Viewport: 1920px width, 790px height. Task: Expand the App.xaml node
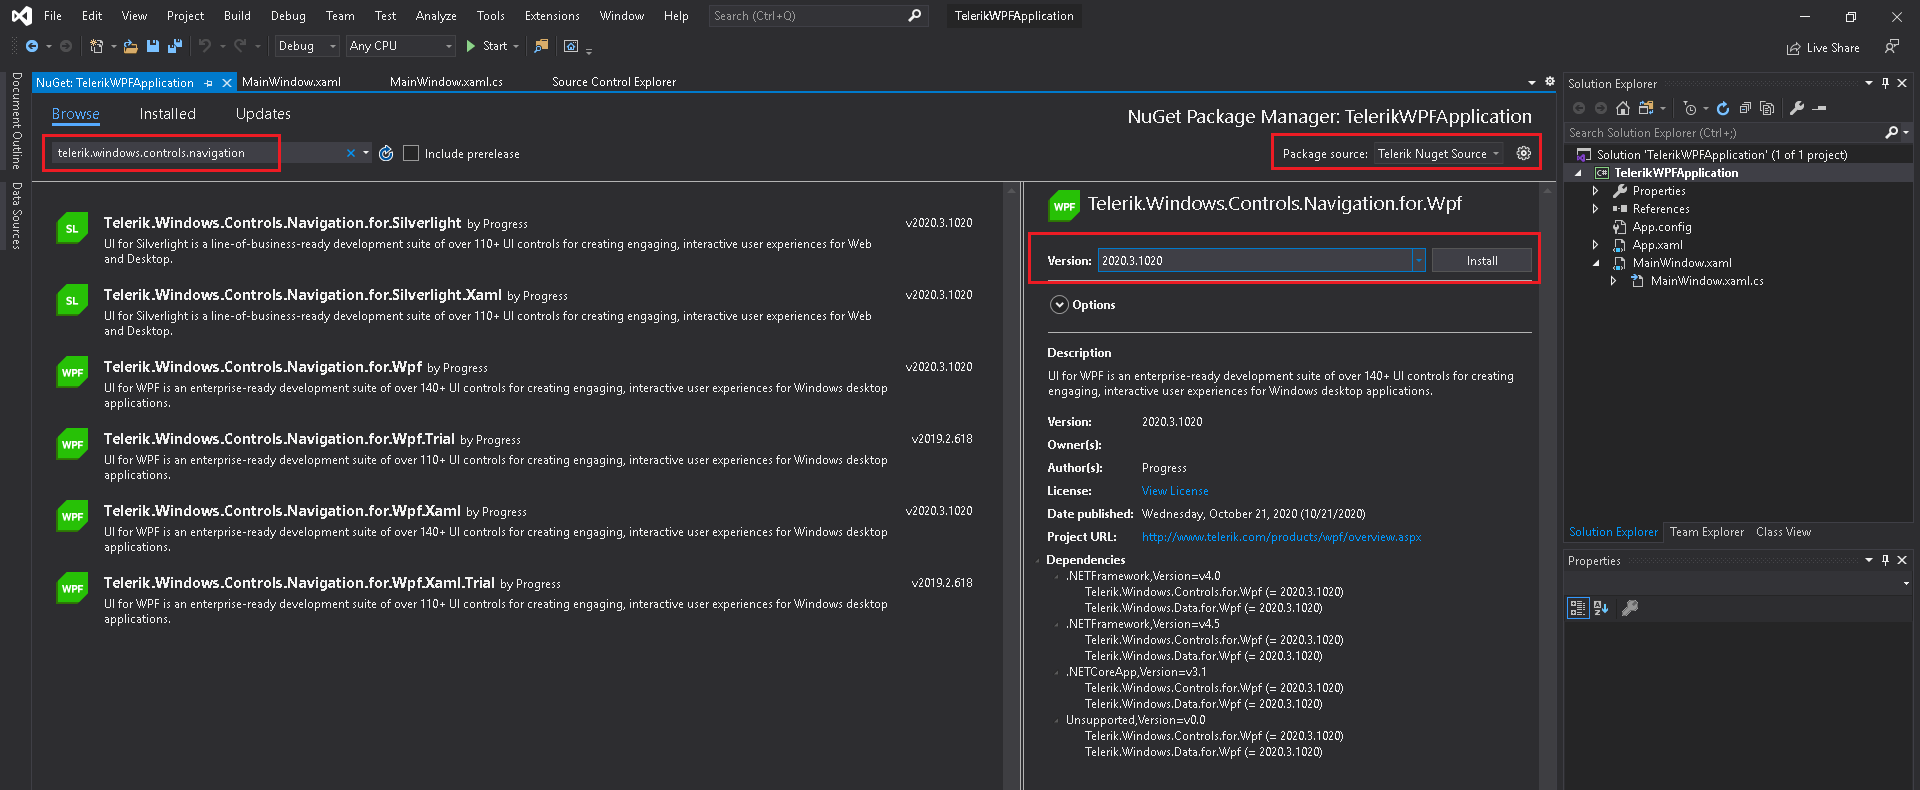pos(1595,245)
